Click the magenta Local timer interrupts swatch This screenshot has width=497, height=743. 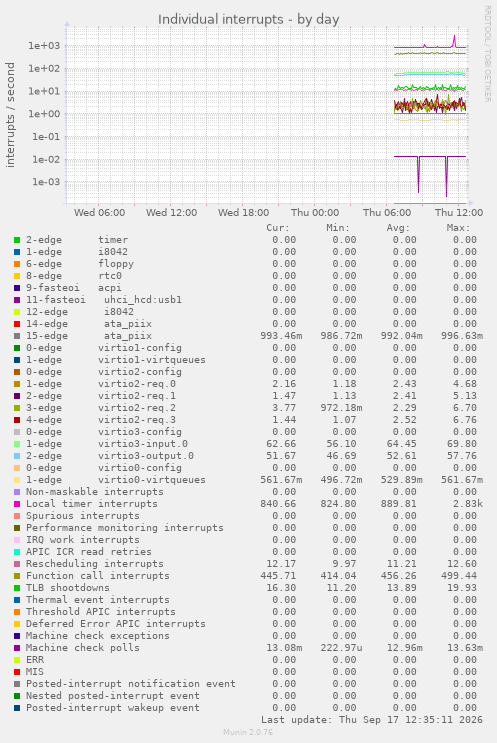[x=17, y=504]
